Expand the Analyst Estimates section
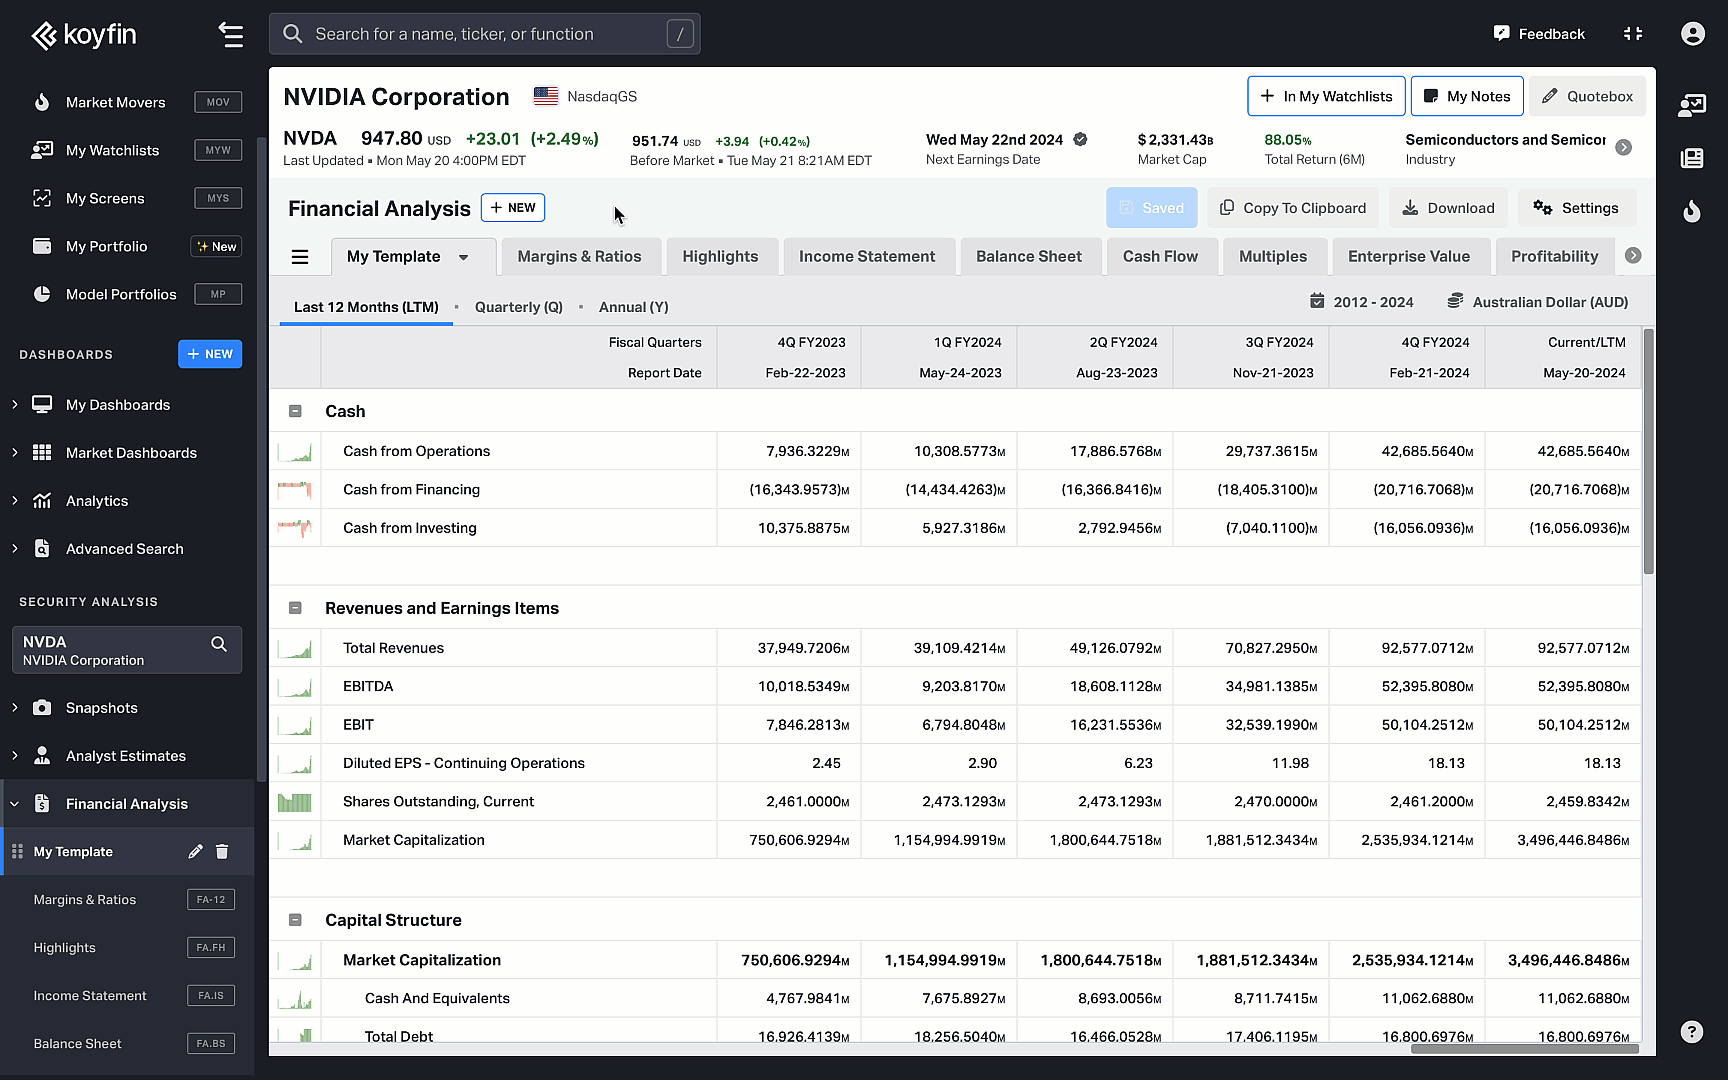Image resolution: width=1728 pixels, height=1080 pixels. pos(14,755)
